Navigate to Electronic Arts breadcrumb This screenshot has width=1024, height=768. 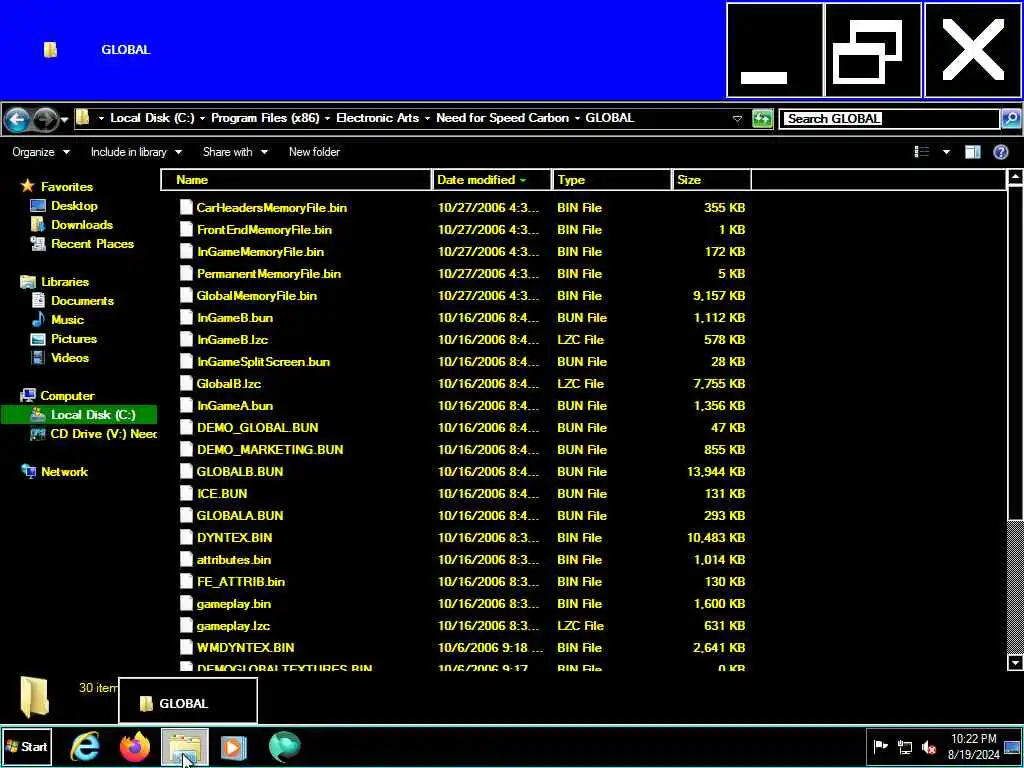coord(377,118)
